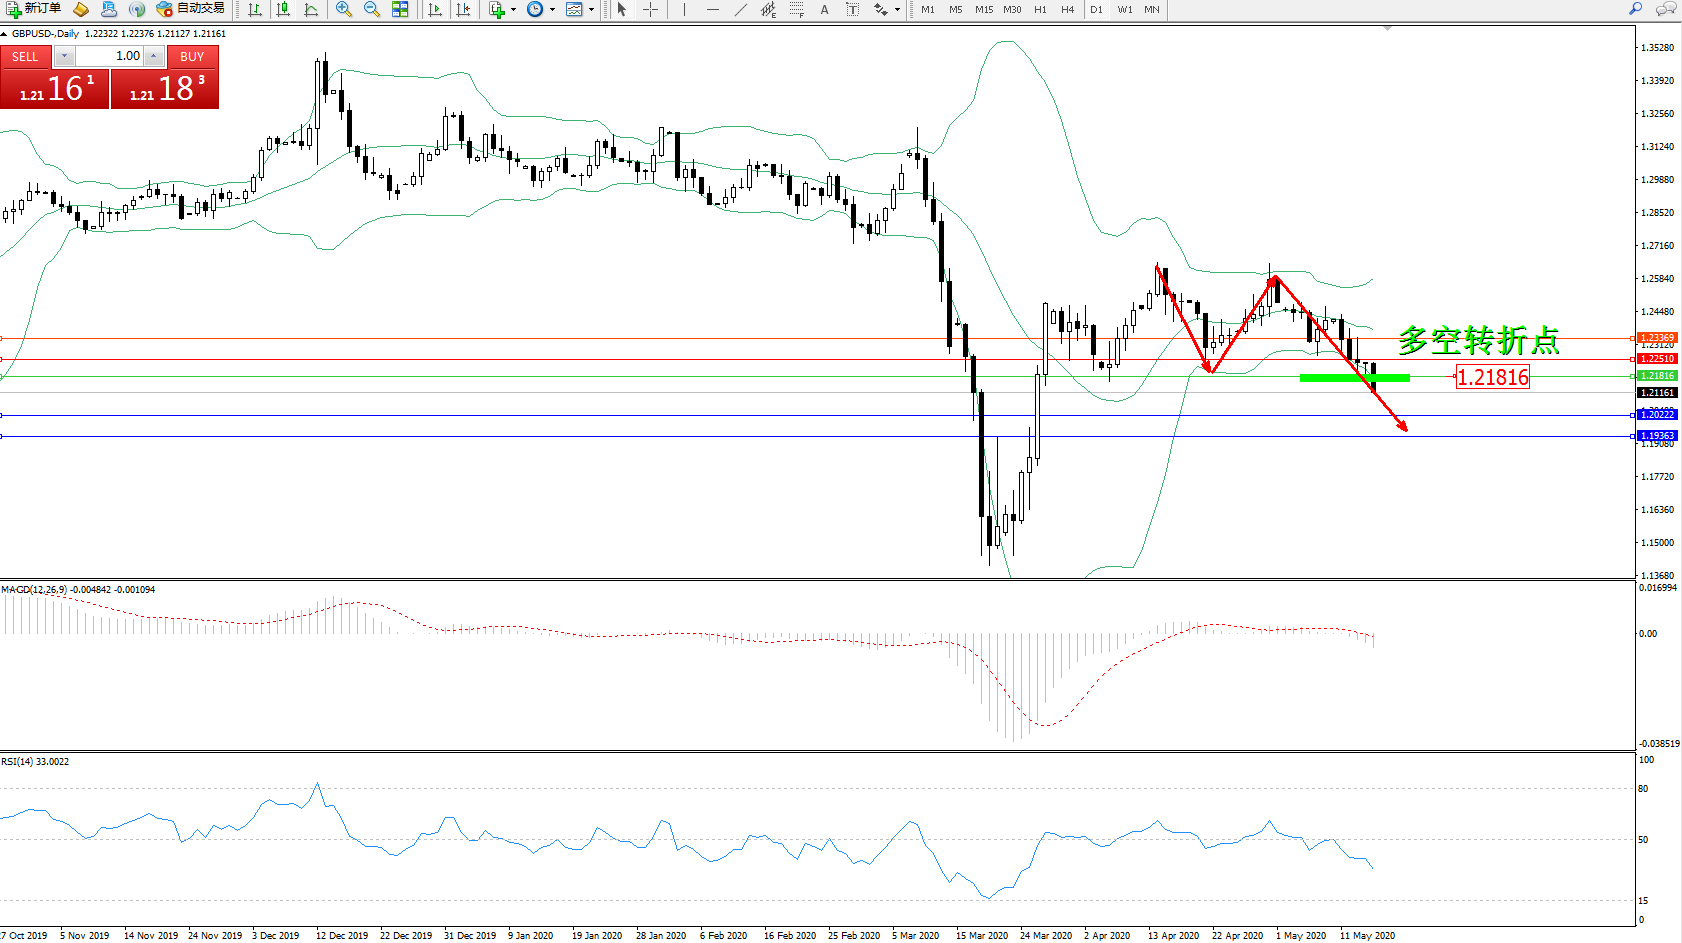Open the periodicity clock dropdown
Screen dimensions: 1682x943
pos(541,9)
